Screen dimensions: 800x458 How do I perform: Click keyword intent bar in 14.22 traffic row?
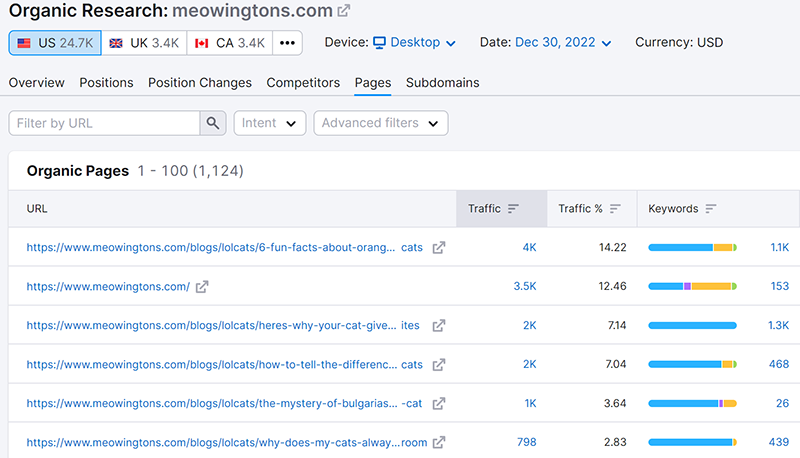[x=692, y=247]
